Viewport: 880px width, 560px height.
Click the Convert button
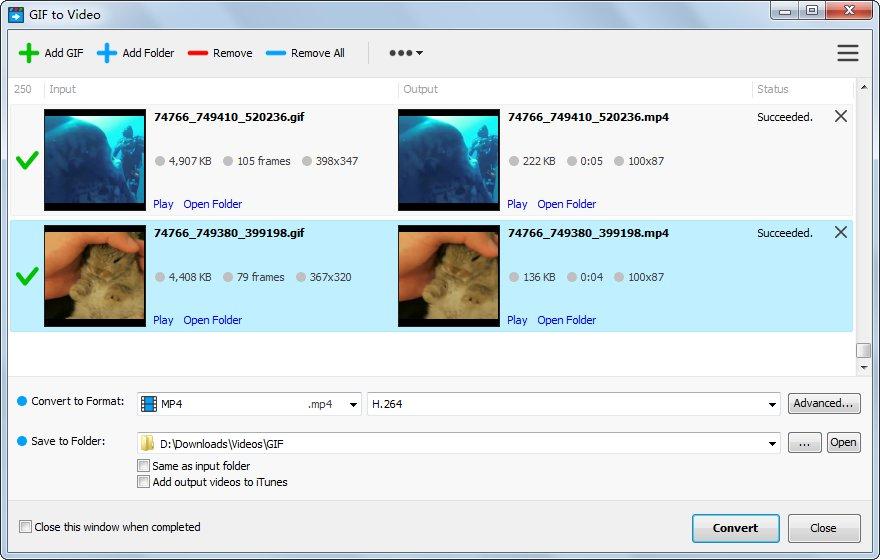coord(735,528)
